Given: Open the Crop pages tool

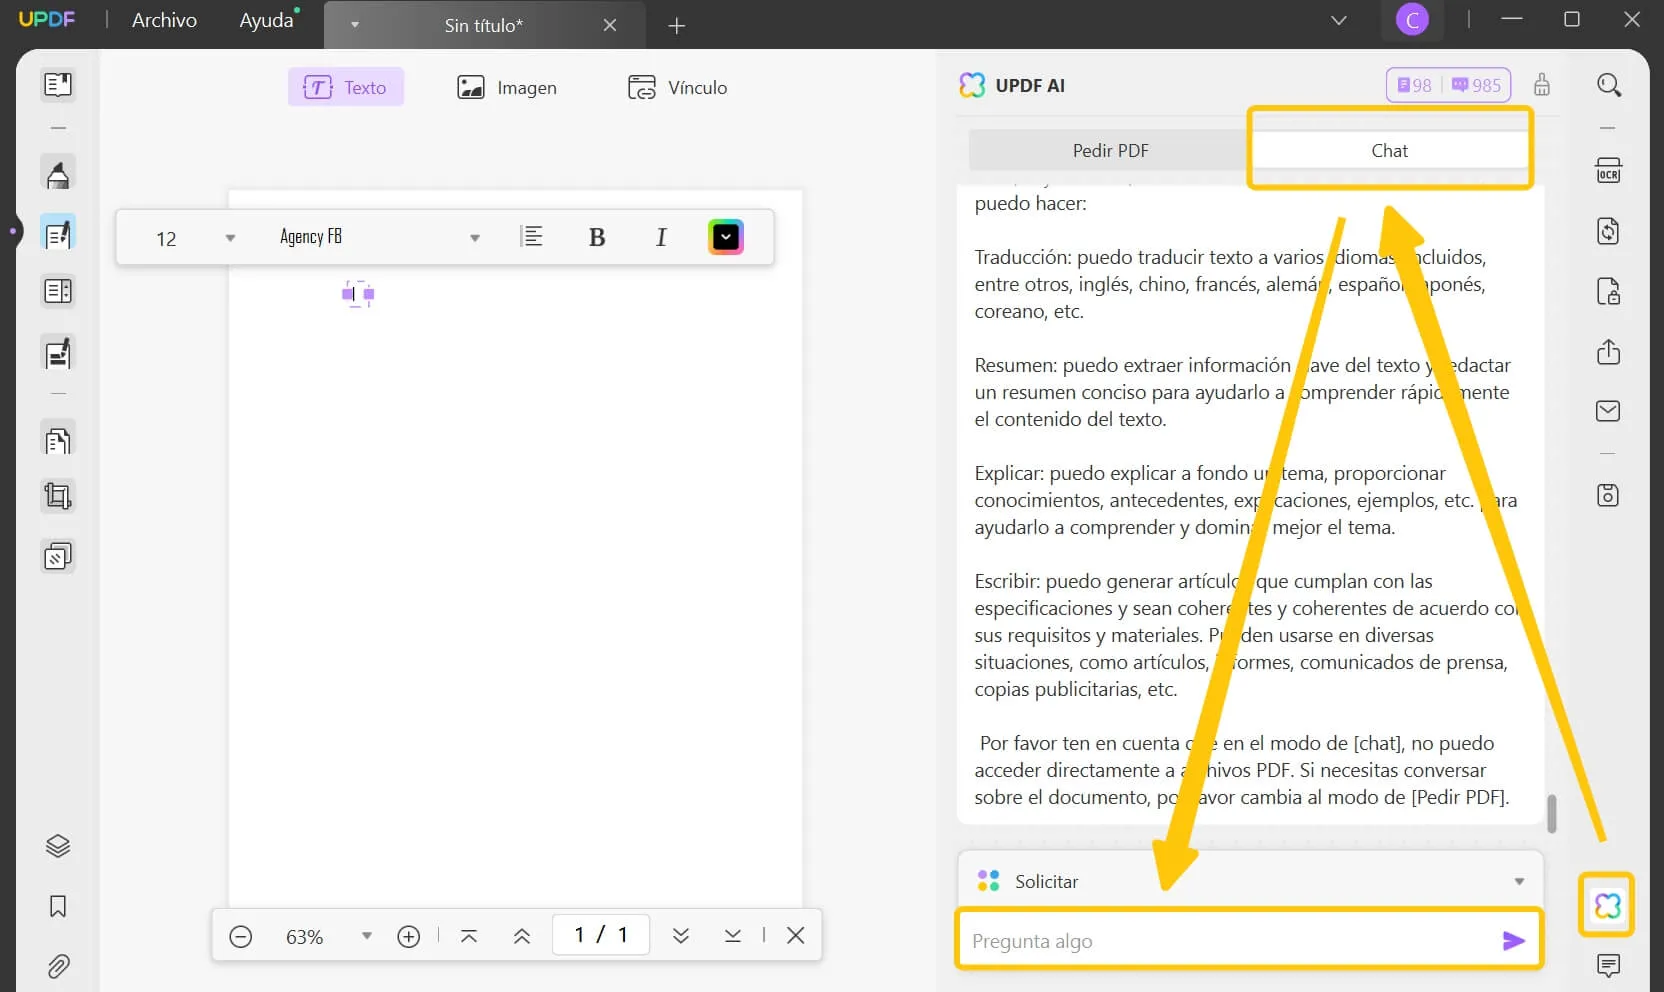Looking at the screenshot, I should pyautogui.click(x=58, y=497).
